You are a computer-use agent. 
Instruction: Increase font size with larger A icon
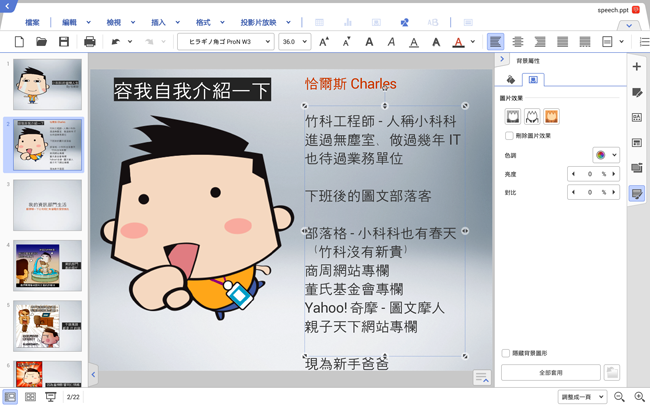[324, 42]
